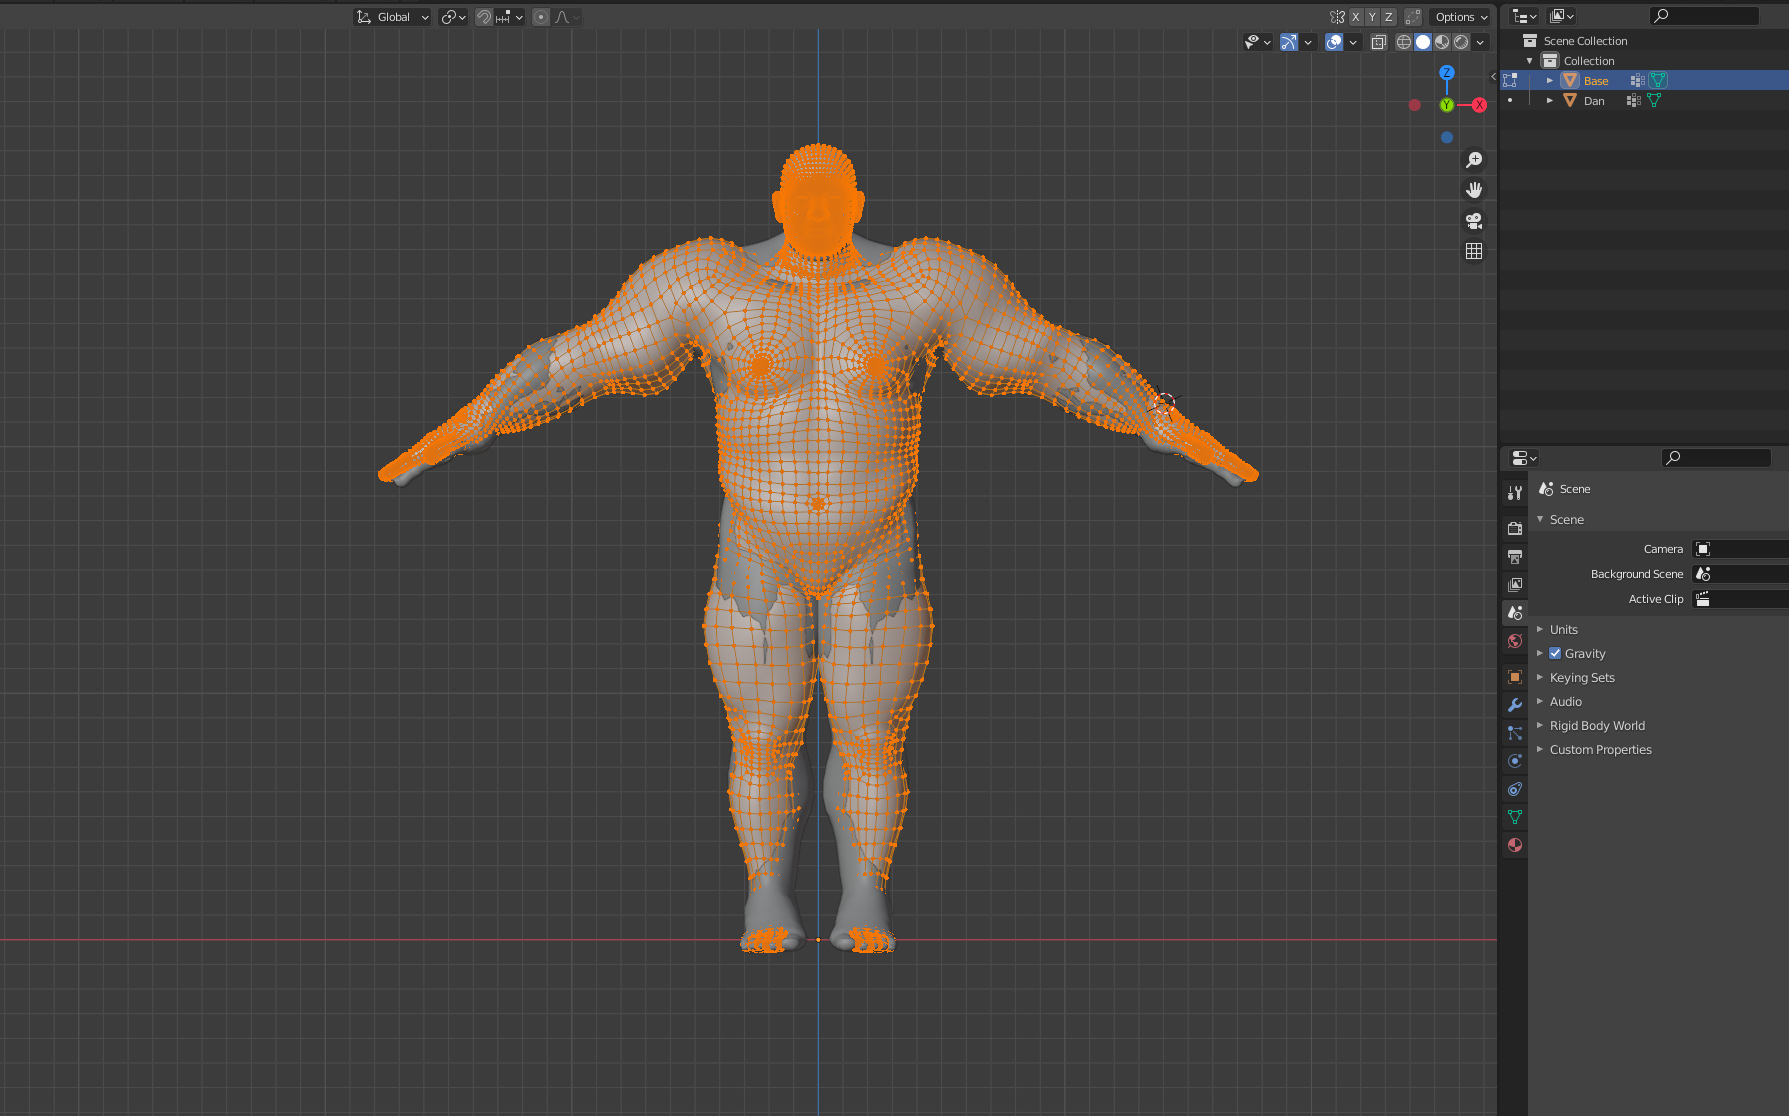Open the Particles properties tab

1515,733
